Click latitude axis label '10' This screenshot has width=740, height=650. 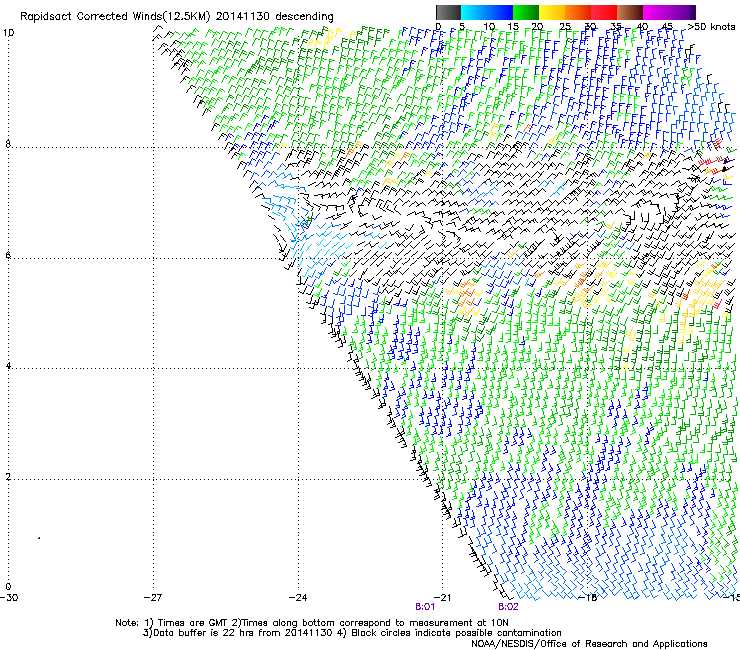[8, 33]
